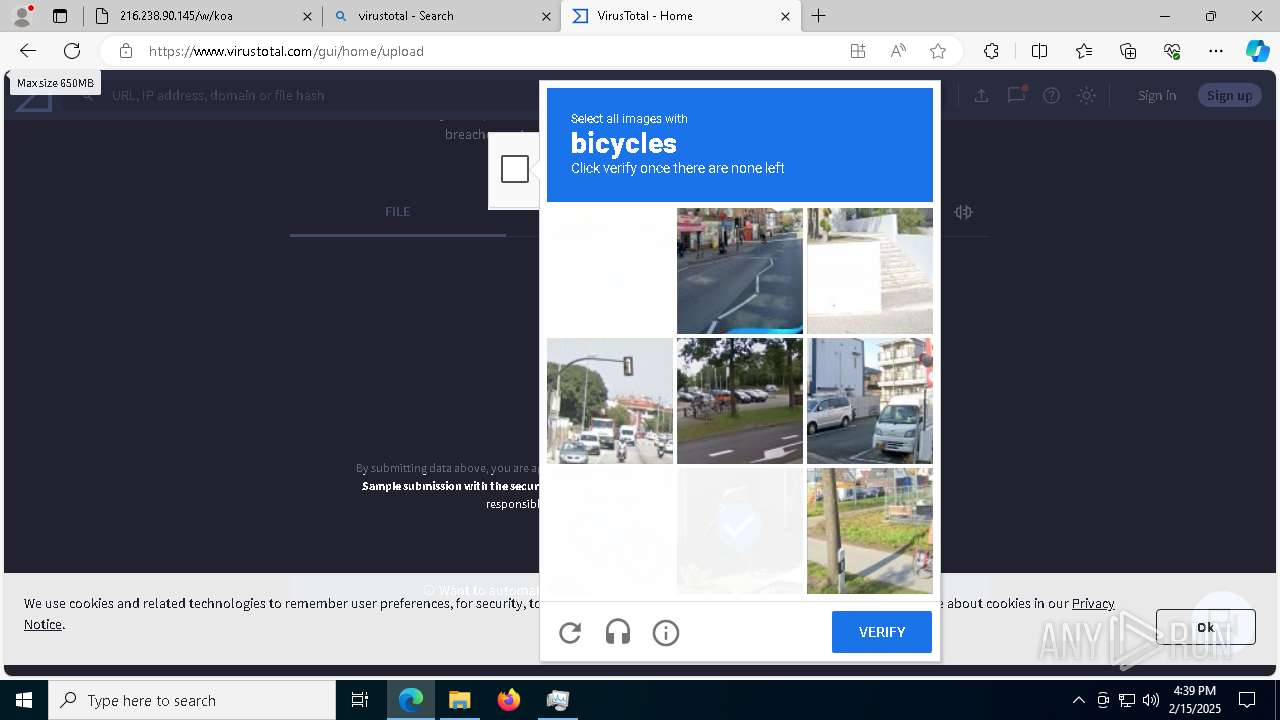
Task: Click the taskbar search box
Action: 192,700
